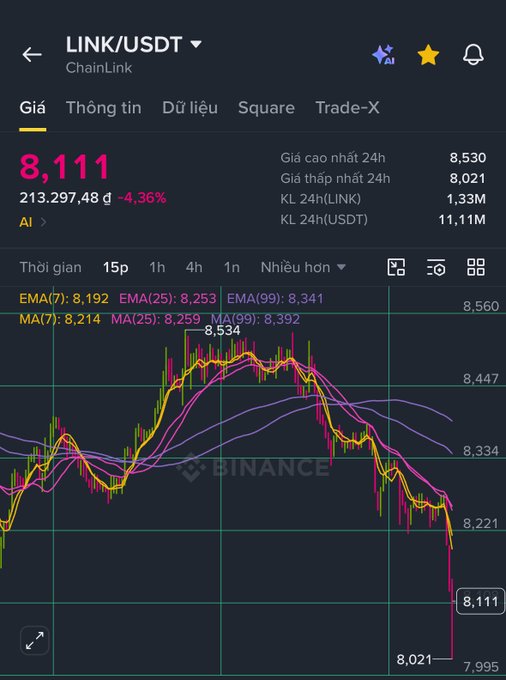This screenshot has height=680, width=506.
Task: Select the 1h timeframe
Action: coord(157,267)
